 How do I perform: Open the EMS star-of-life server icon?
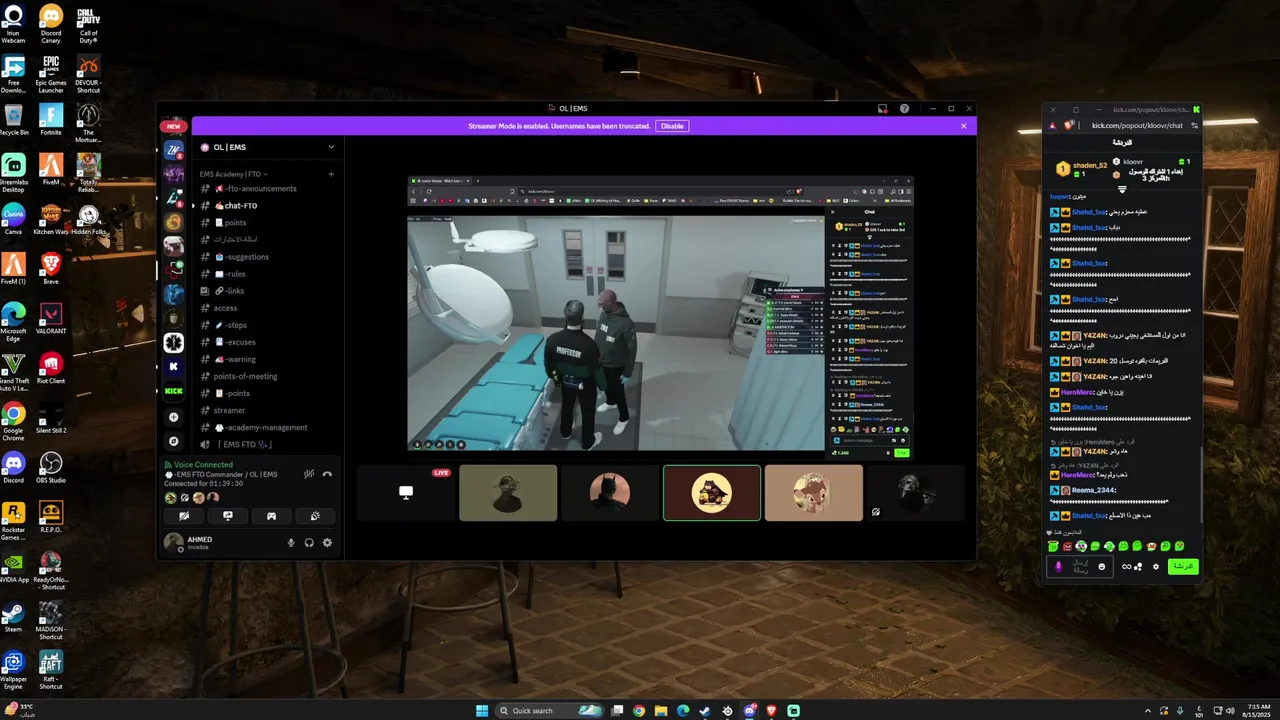174,342
